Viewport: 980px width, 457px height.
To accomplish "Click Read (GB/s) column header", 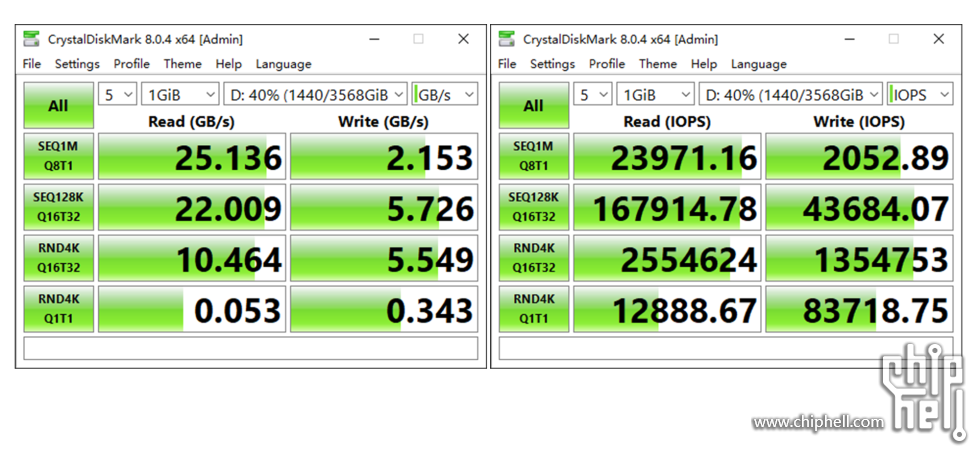I will pos(191,121).
